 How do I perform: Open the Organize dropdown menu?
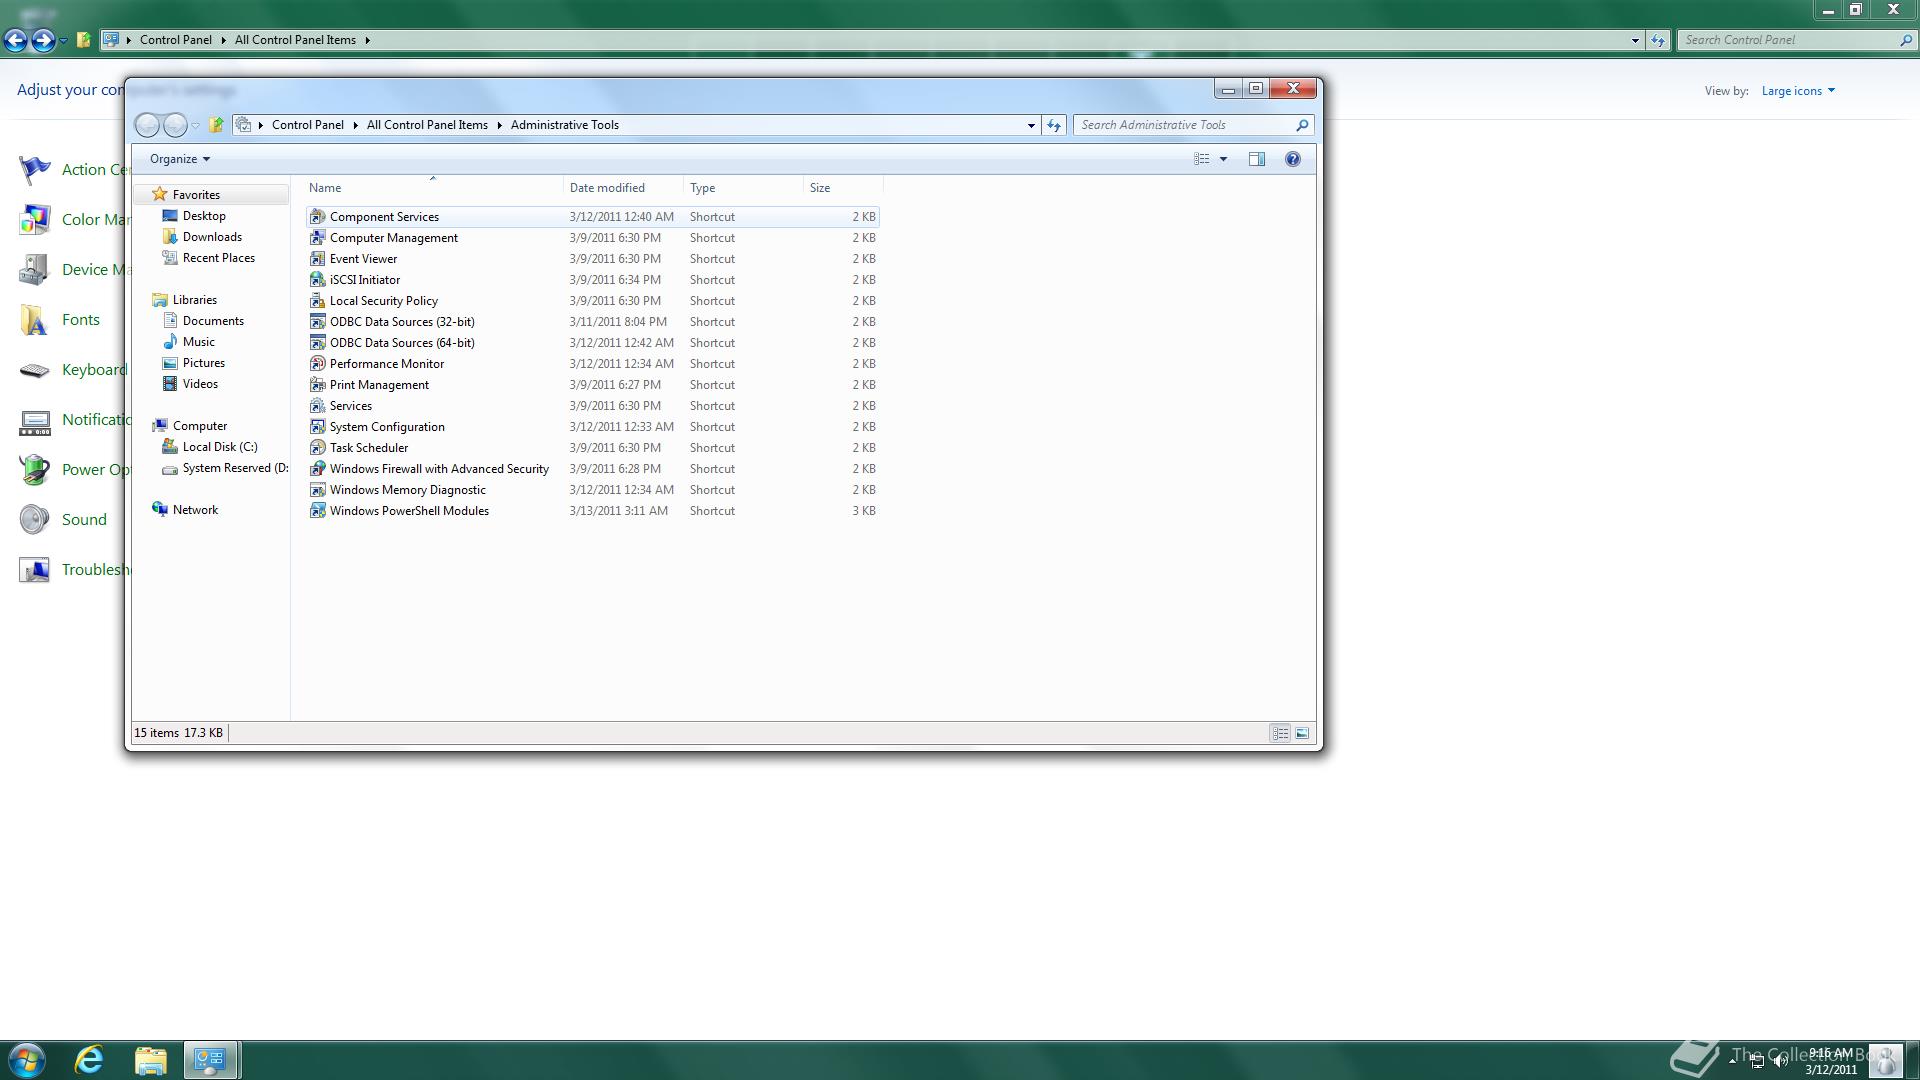pos(179,159)
